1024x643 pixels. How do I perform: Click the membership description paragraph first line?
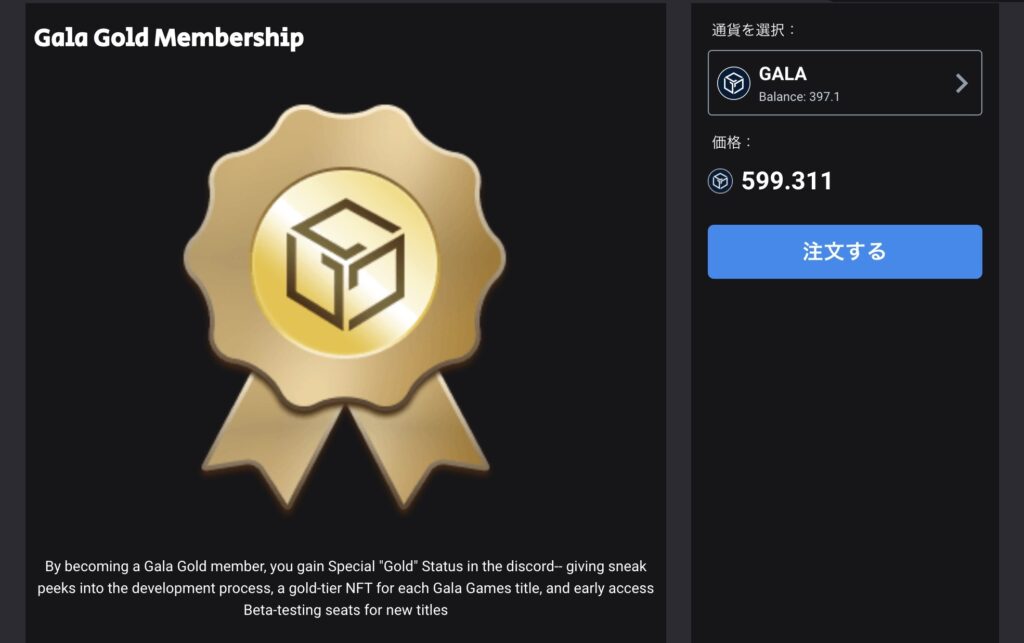[345, 567]
